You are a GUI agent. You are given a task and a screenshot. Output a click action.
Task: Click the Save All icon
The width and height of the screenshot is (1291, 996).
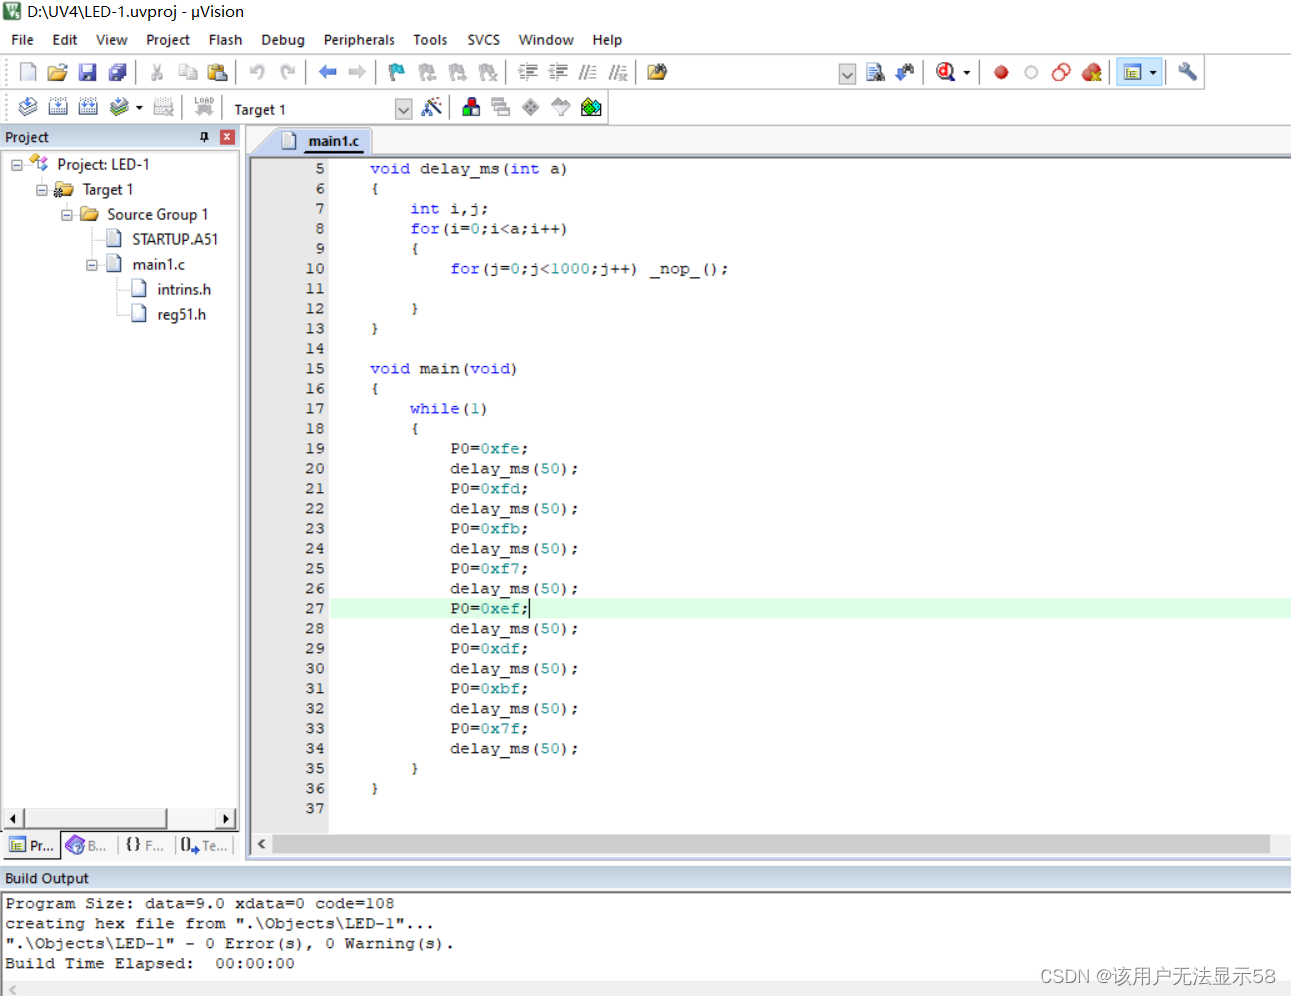pos(117,72)
